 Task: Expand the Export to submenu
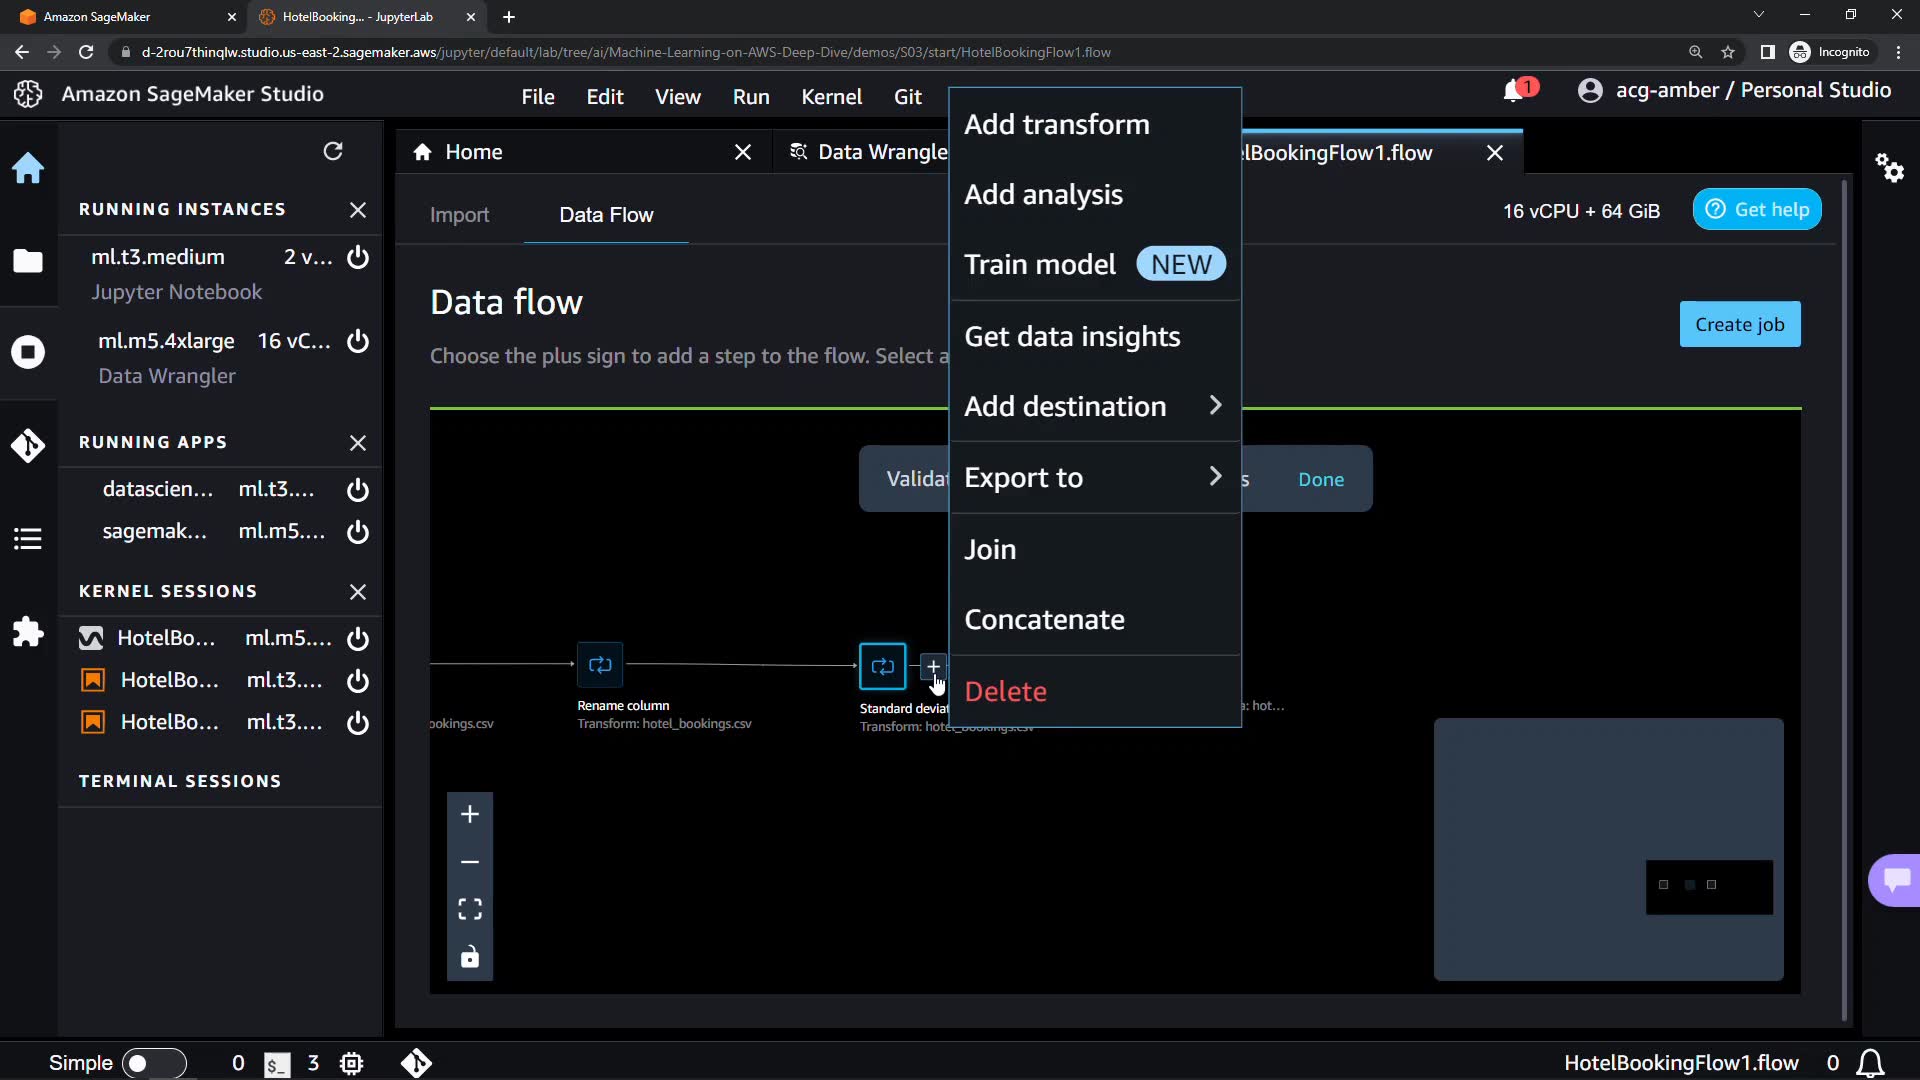click(x=1094, y=478)
